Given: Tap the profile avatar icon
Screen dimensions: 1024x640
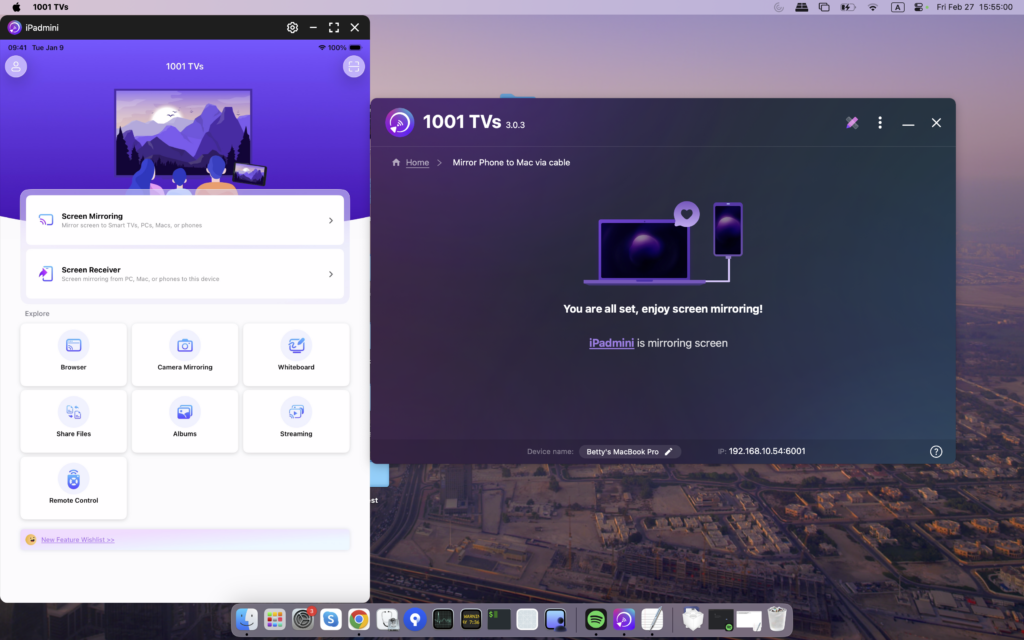Looking at the screenshot, I should click(x=16, y=67).
